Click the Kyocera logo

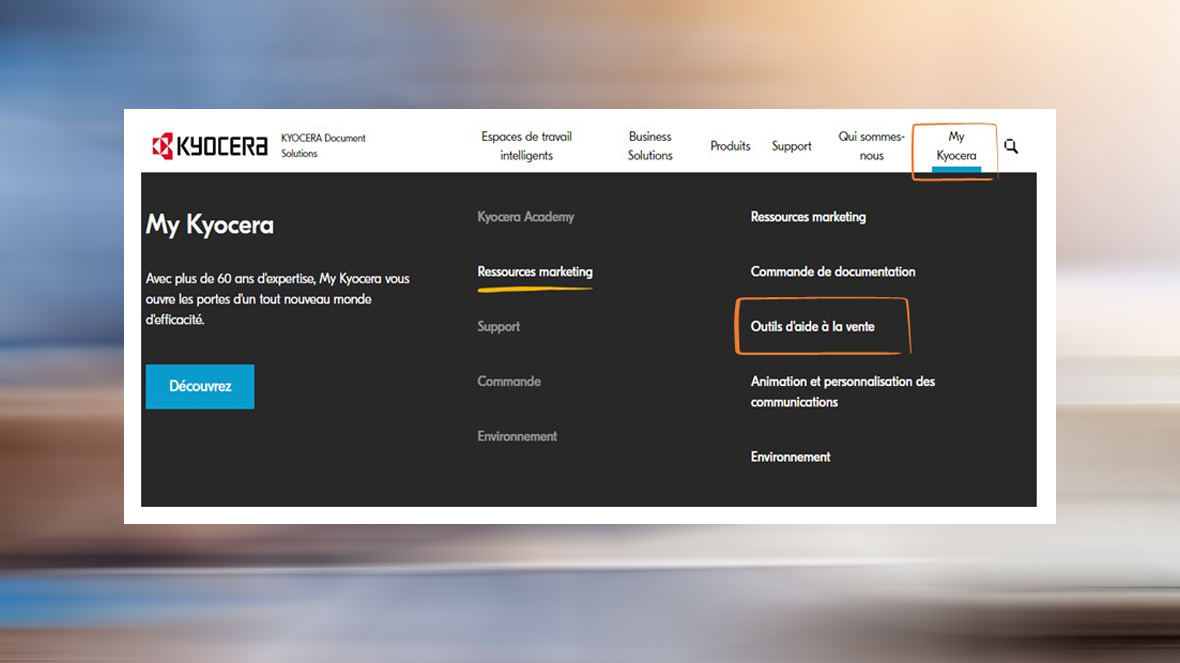[x=210, y=146]
